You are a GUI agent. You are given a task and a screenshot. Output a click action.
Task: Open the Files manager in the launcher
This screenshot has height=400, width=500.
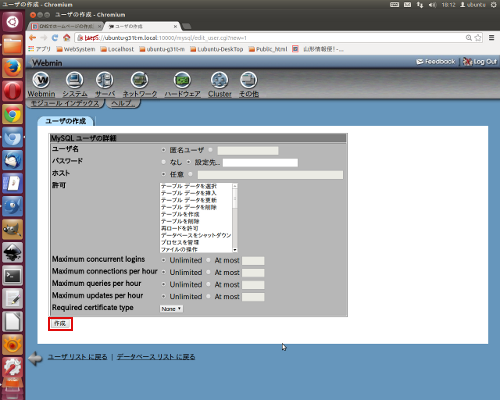tap(13, 45)
